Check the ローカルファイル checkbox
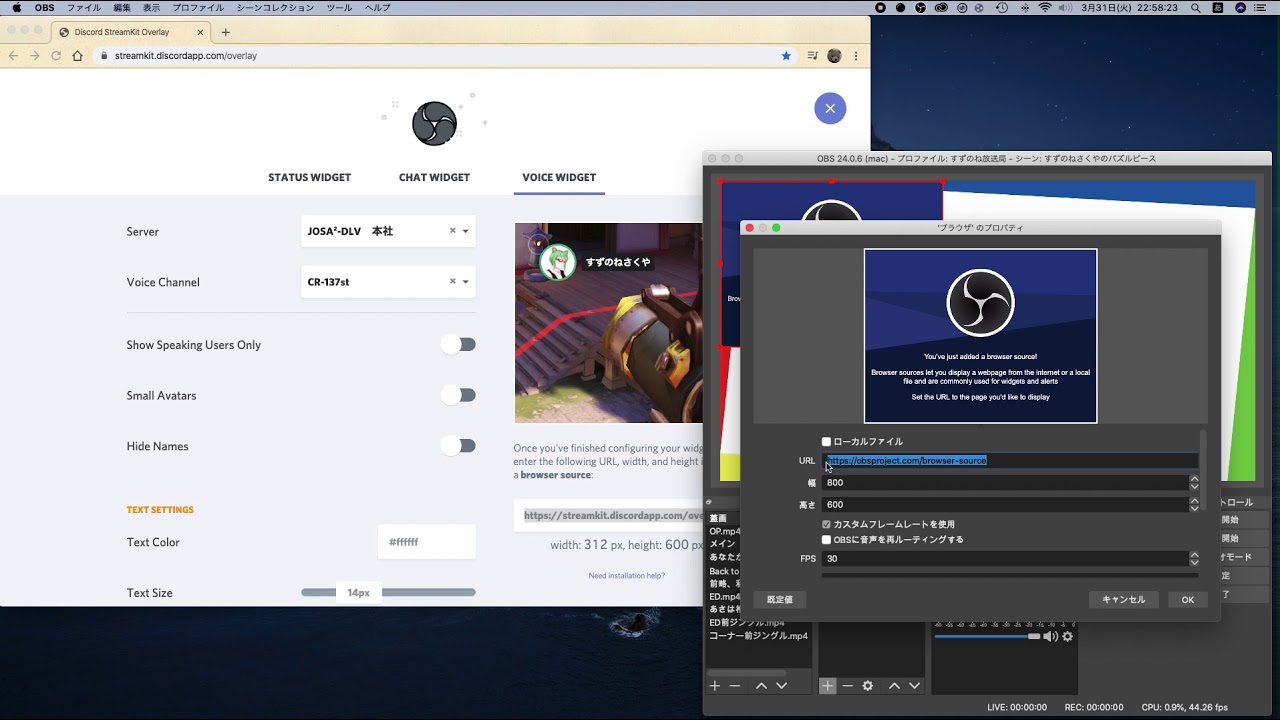This screenshot has height=720, width=1280. coord(827,442)
